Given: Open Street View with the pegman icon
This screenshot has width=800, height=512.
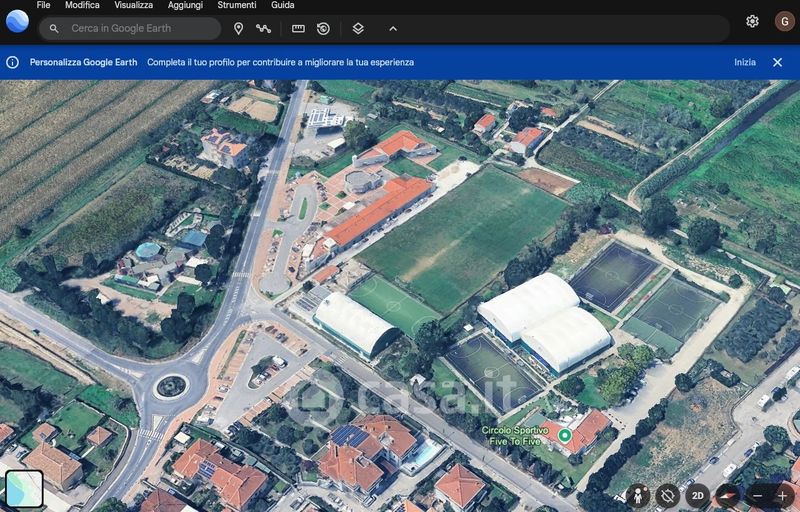Looking at the screenshot, I should (x=639, y=495).
